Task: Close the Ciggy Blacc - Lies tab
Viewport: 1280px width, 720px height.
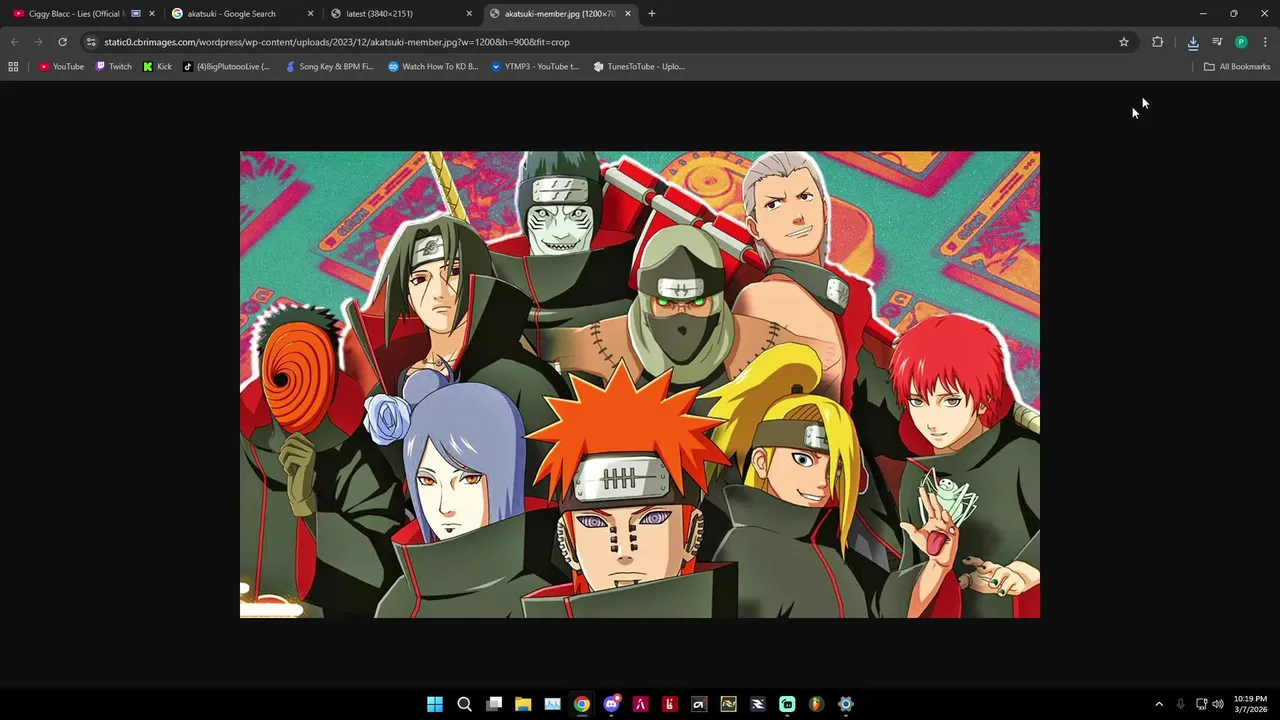Action: [152, 14]
